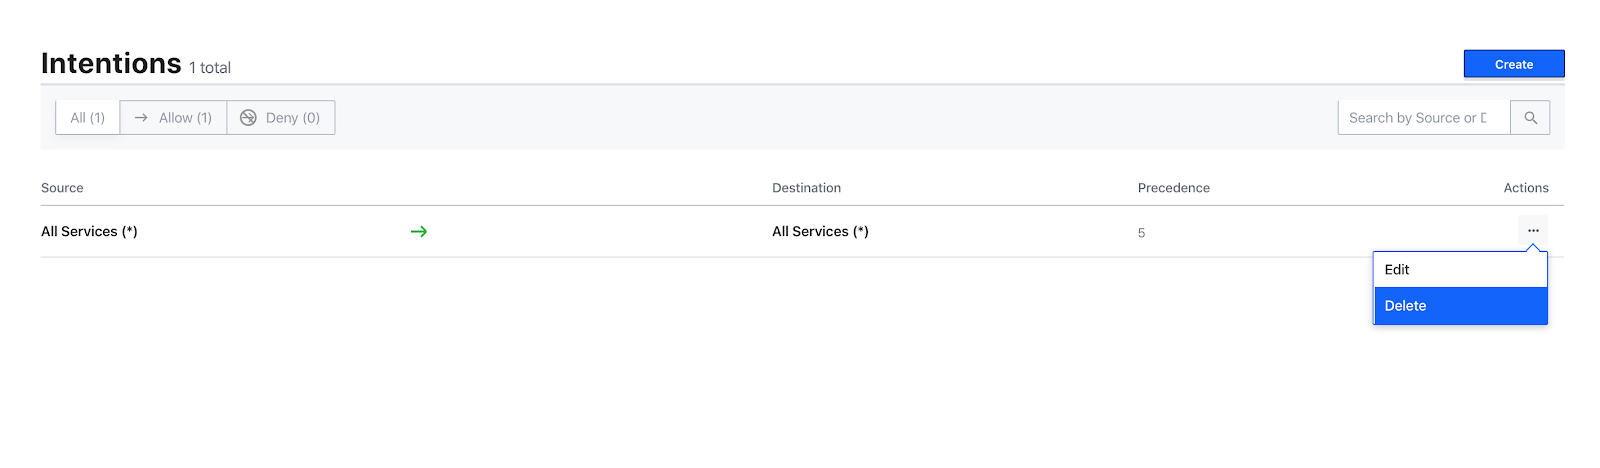The height and width of the screenshot is (468, 1600).
Task: Open the source All Services (*) intention
Action: pyautogui.click(x=89, y=232)
